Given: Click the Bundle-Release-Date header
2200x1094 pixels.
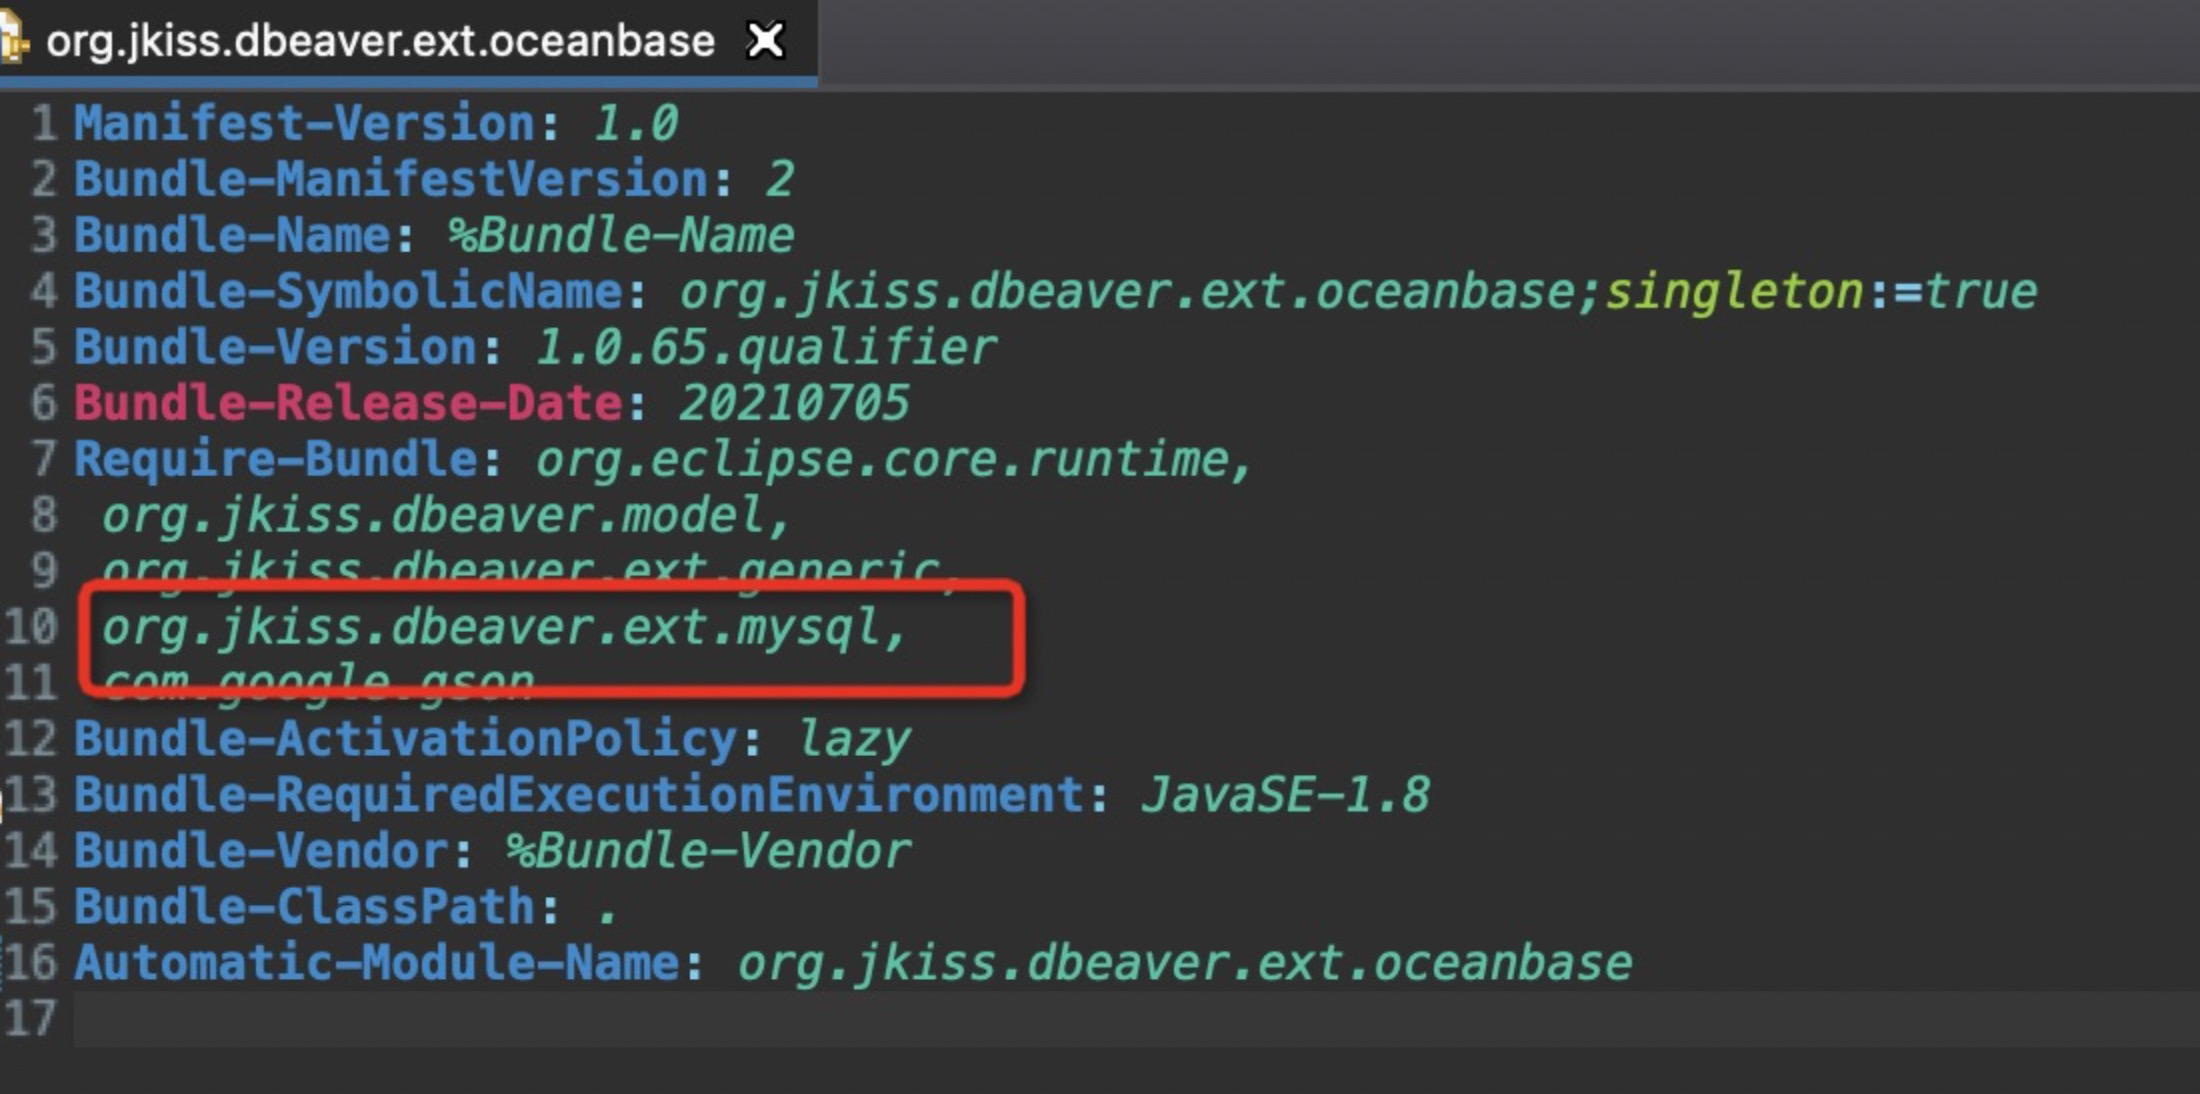Looking at the screenshot, I should [348, 404].
